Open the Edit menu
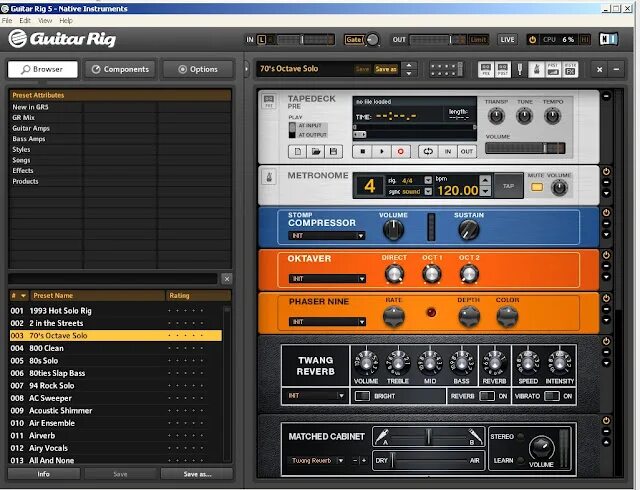This screenshot has width=640, height=490. [x=25, y=20]
